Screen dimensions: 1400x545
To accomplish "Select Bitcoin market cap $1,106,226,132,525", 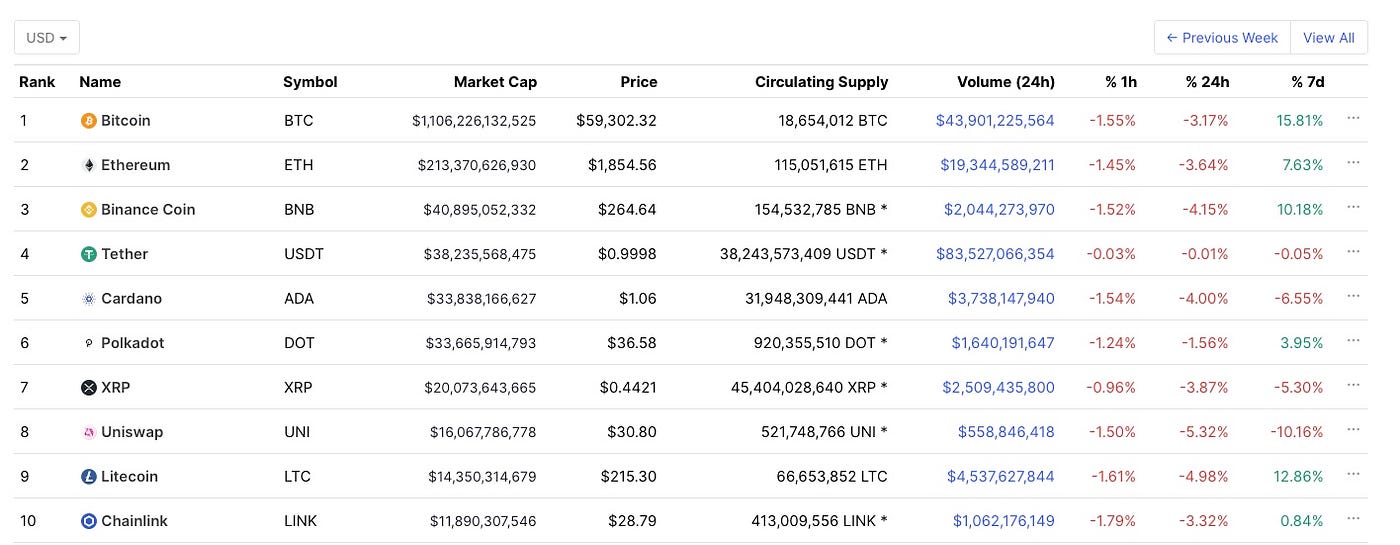I will click(474, 121).
